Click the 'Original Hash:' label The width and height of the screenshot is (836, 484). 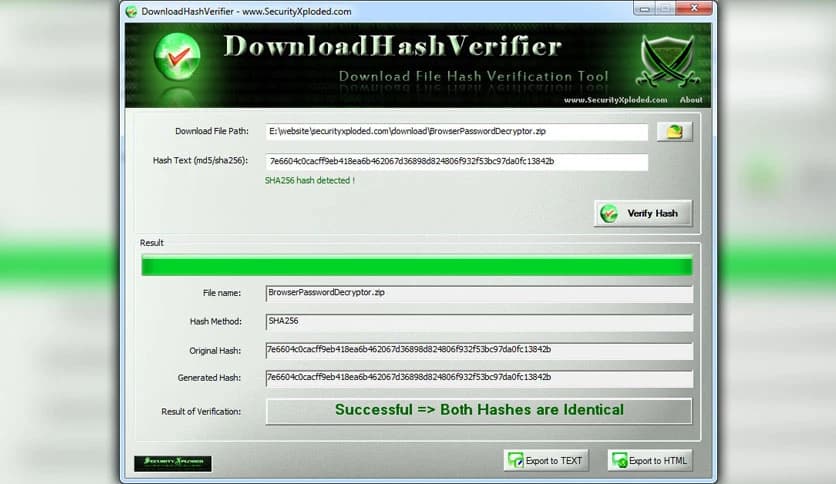215,351
